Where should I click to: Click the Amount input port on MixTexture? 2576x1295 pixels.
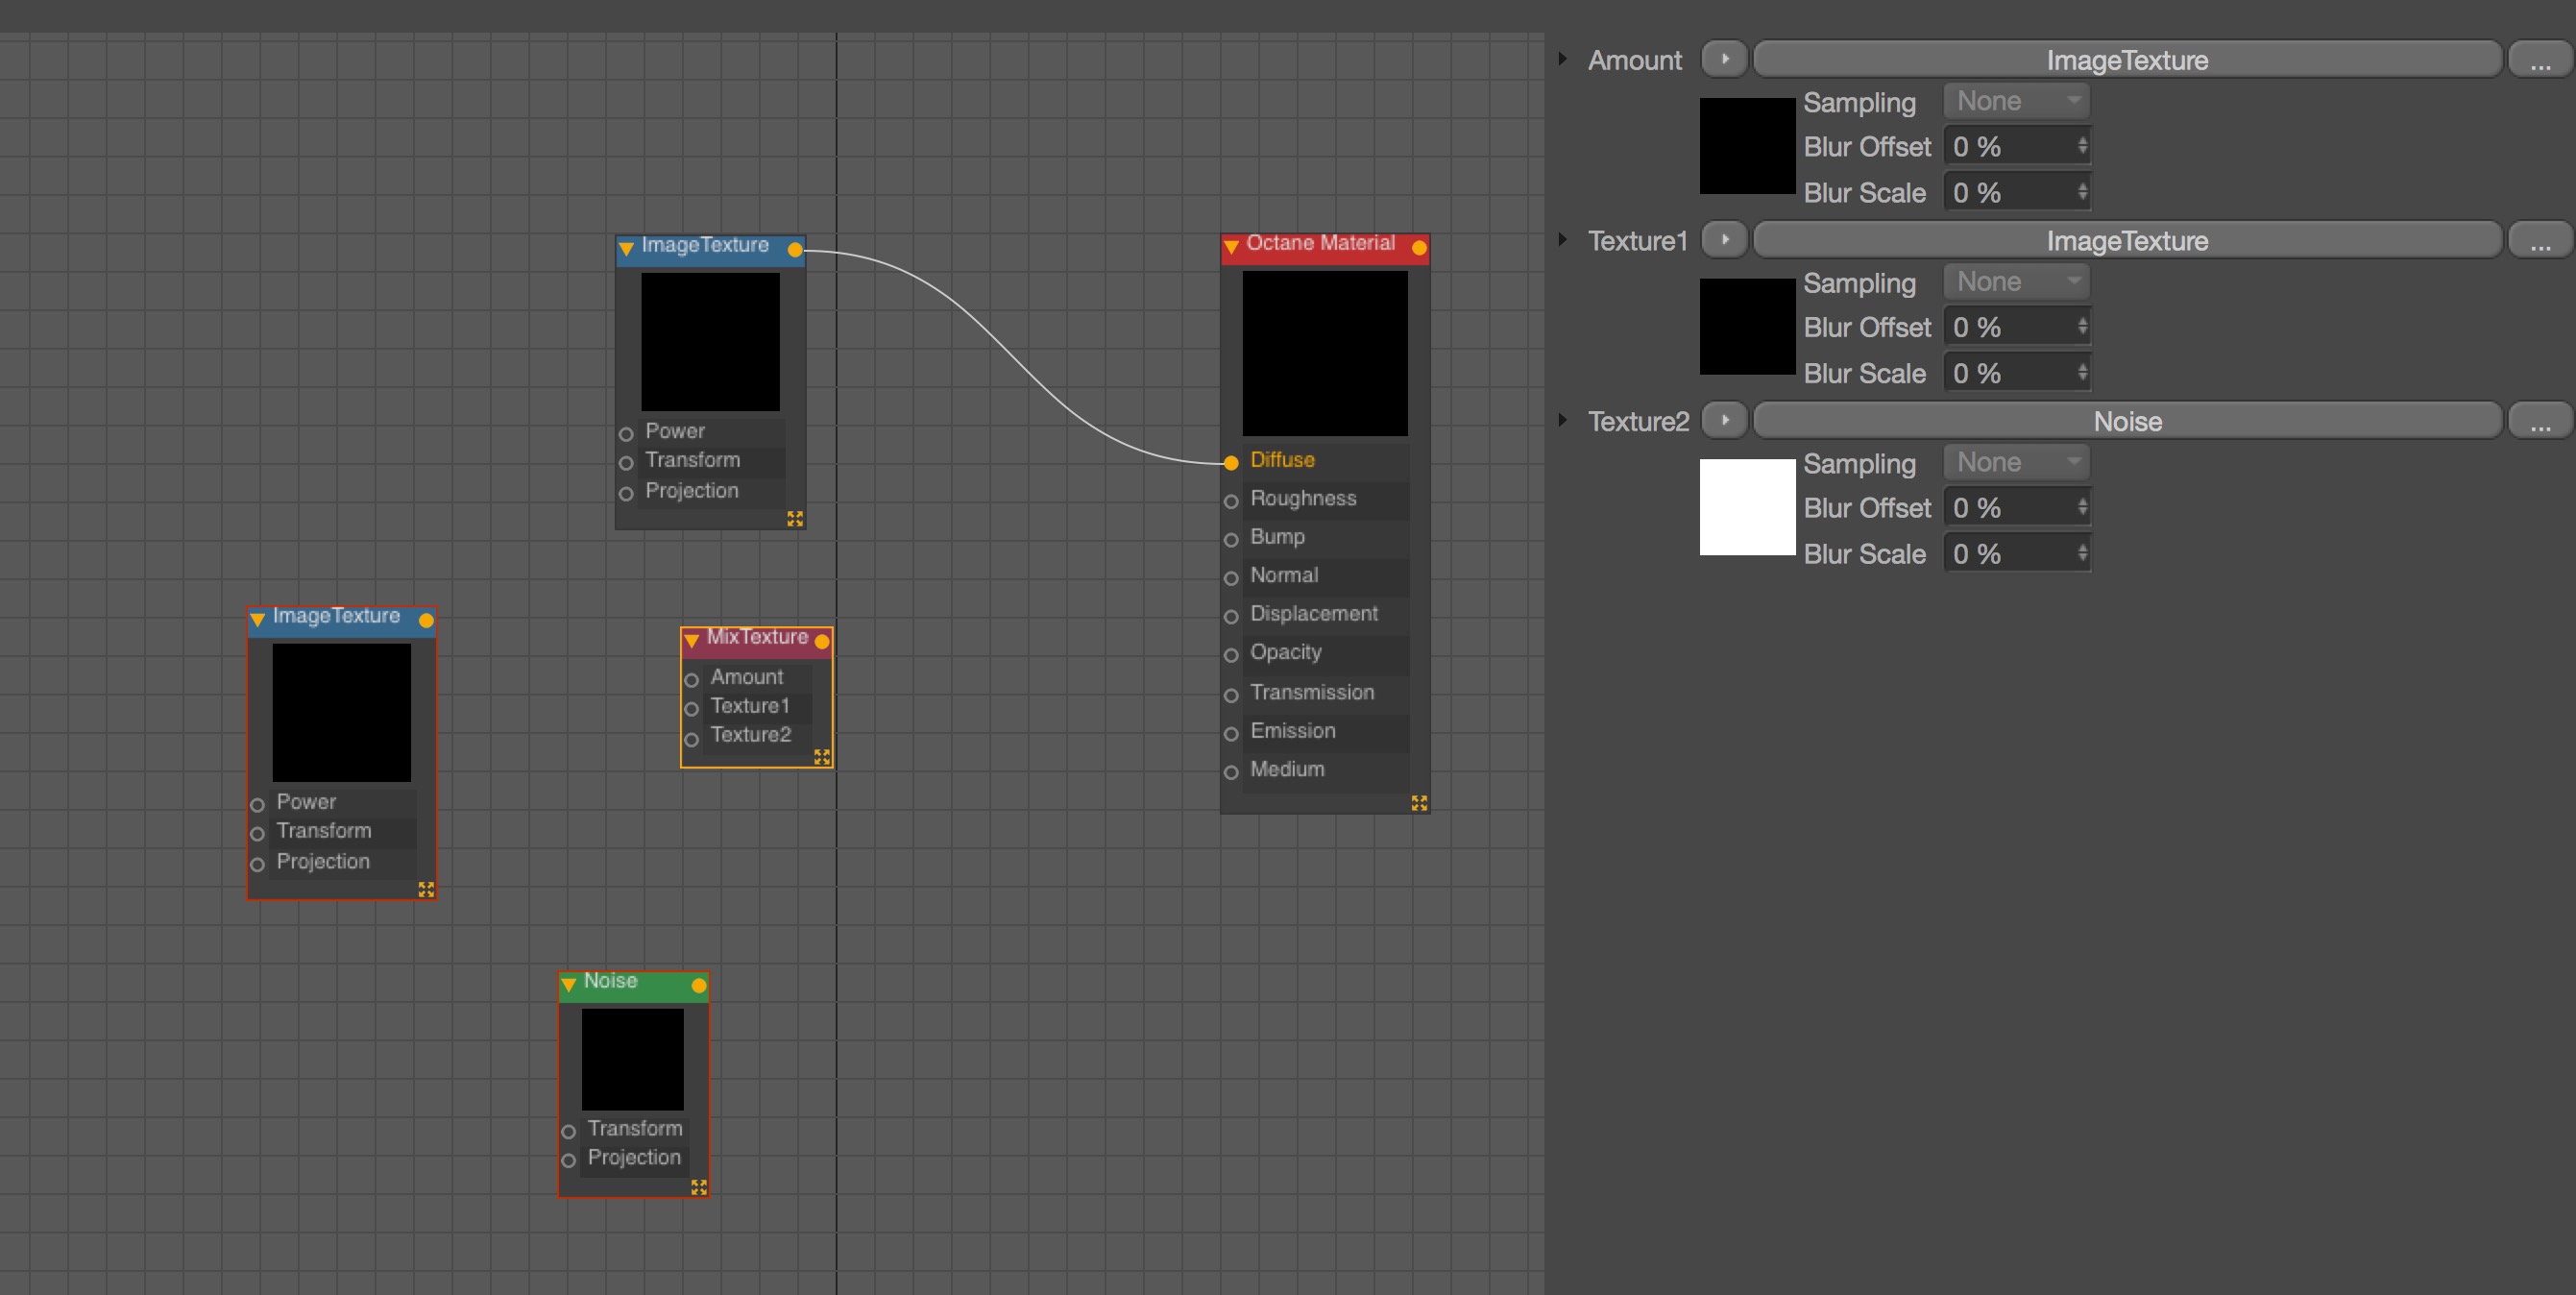(x=691, y=680)
